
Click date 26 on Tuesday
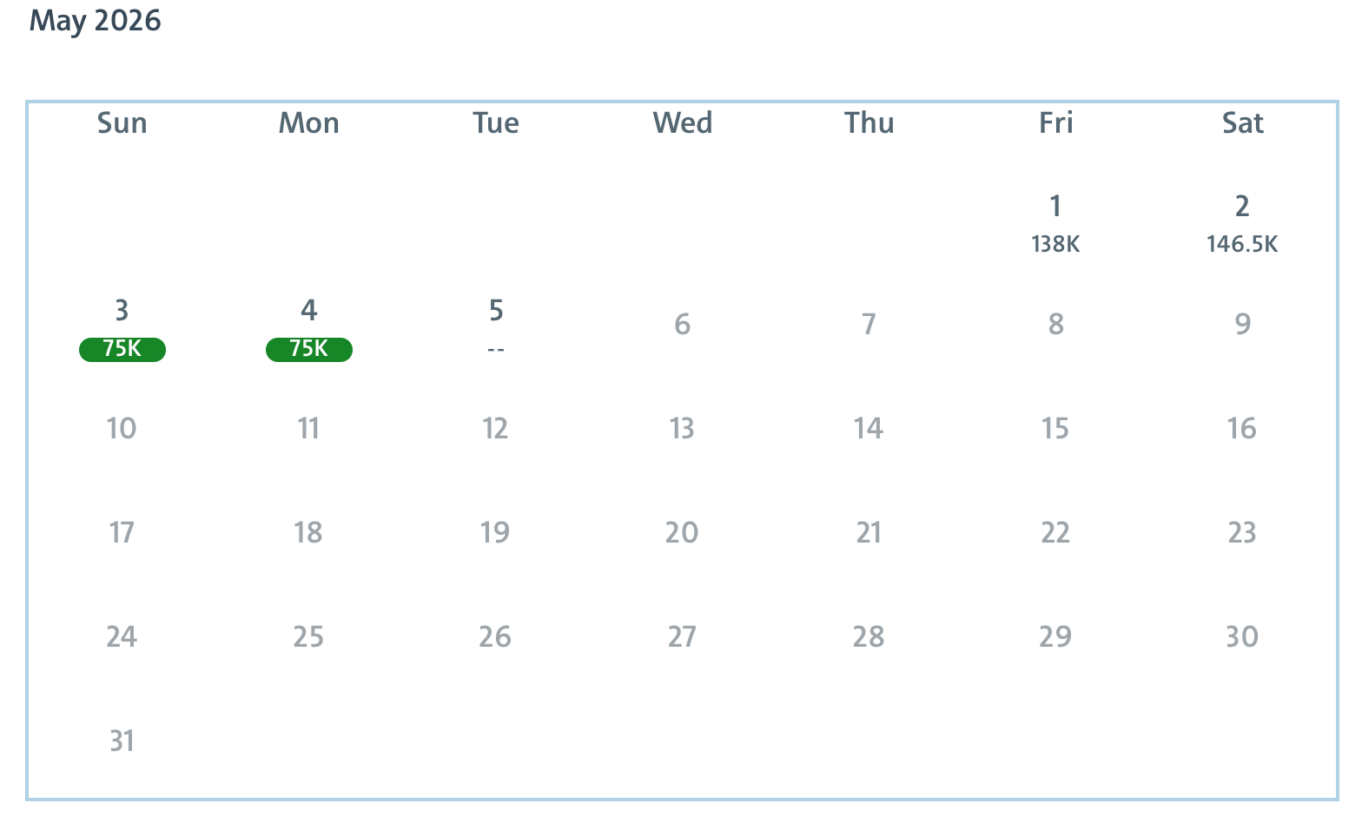(x=496, y=636)
